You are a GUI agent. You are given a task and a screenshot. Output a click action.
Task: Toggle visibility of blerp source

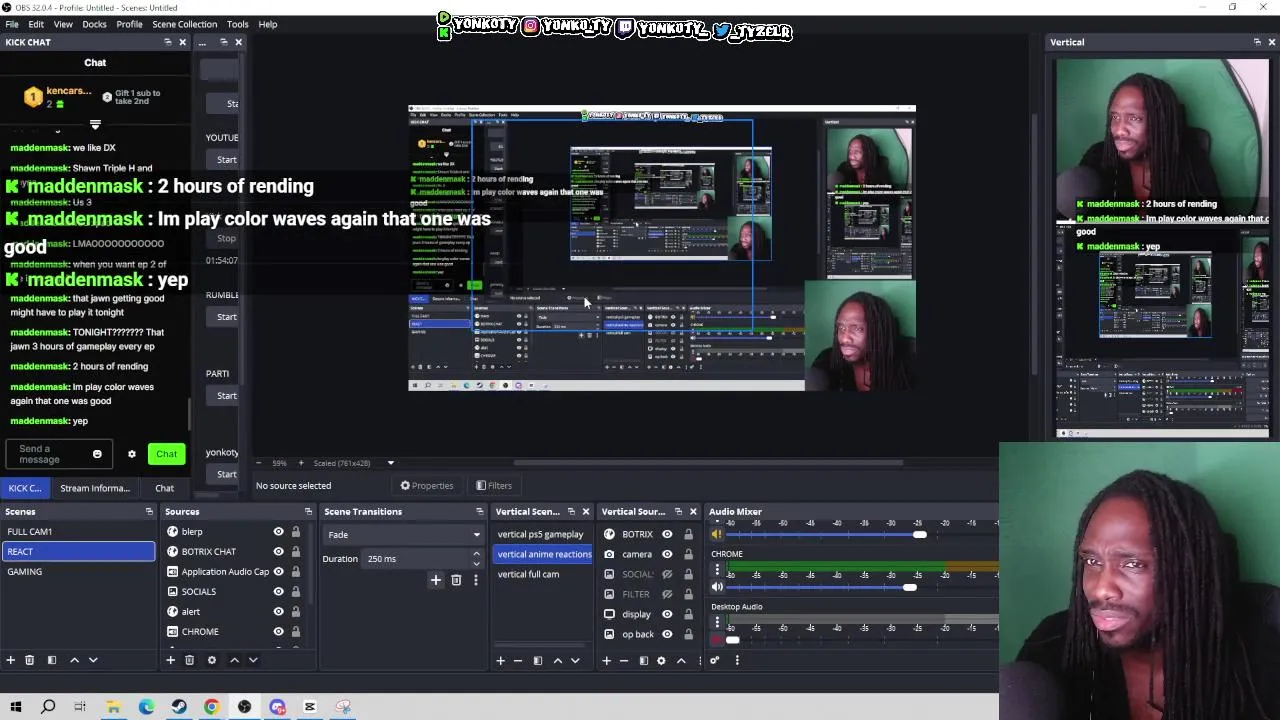point(278,532)
